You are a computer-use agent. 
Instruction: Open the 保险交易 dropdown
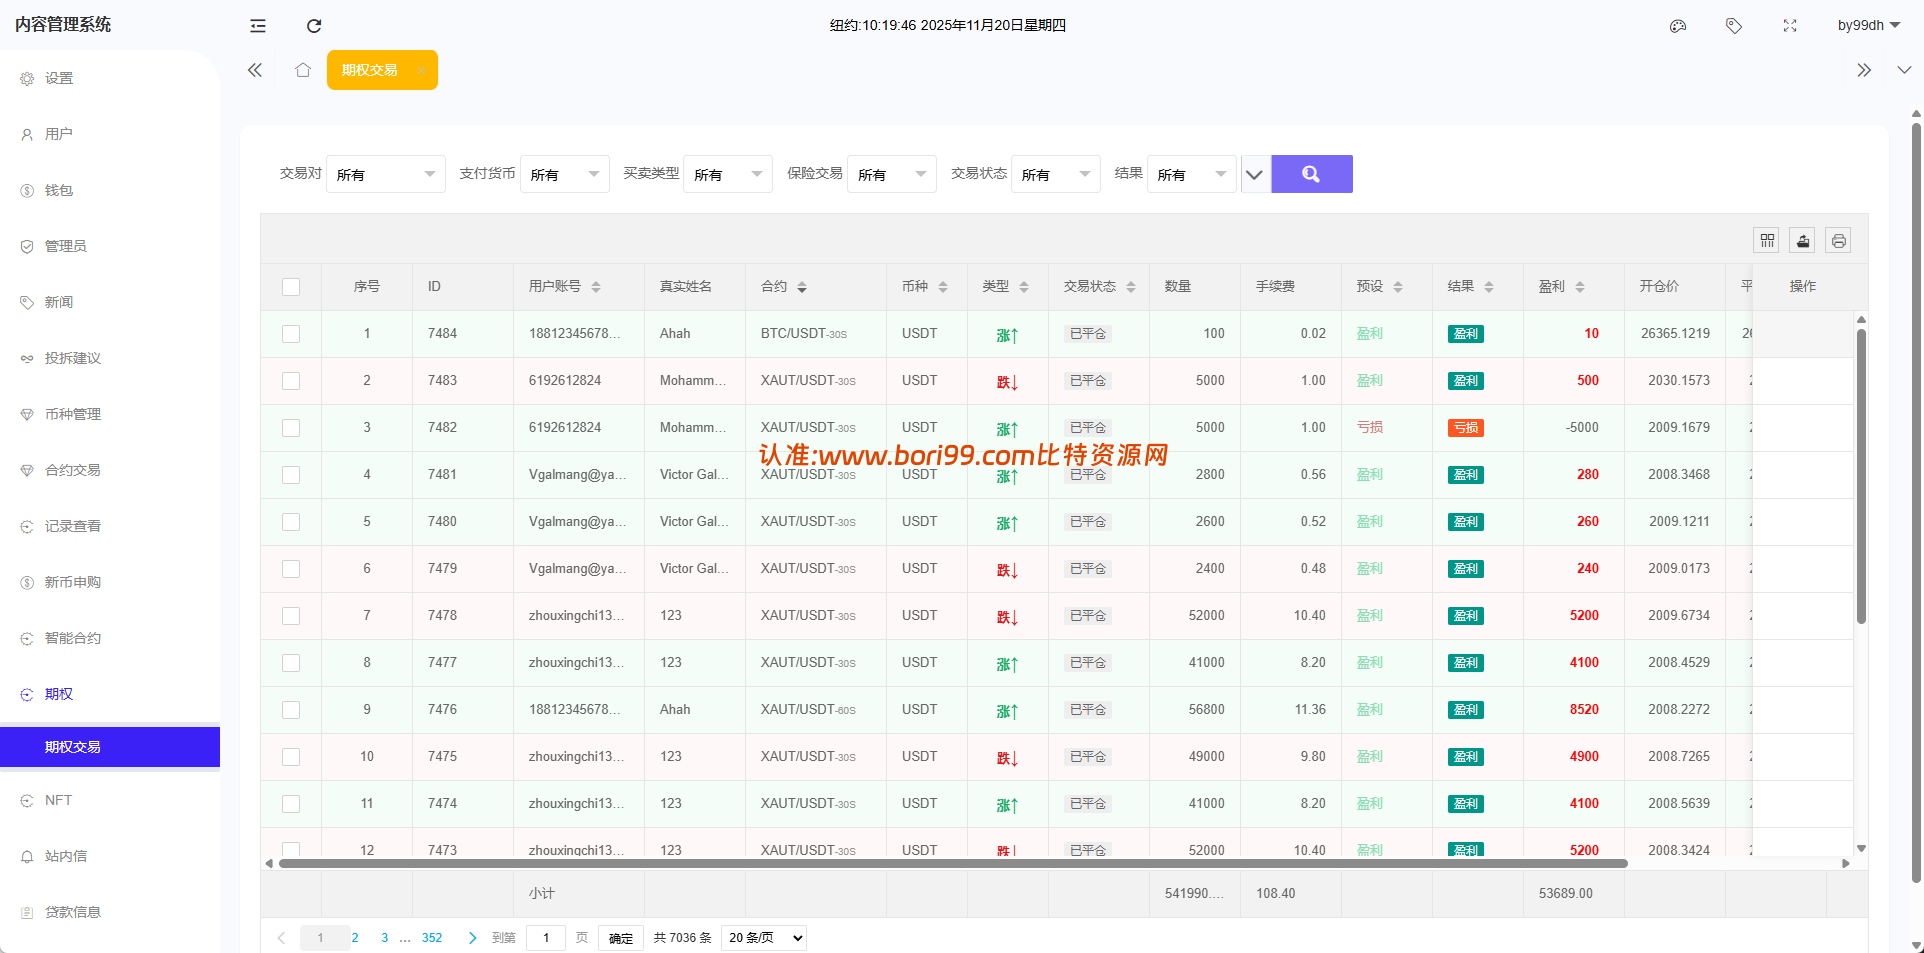(892, 174)
